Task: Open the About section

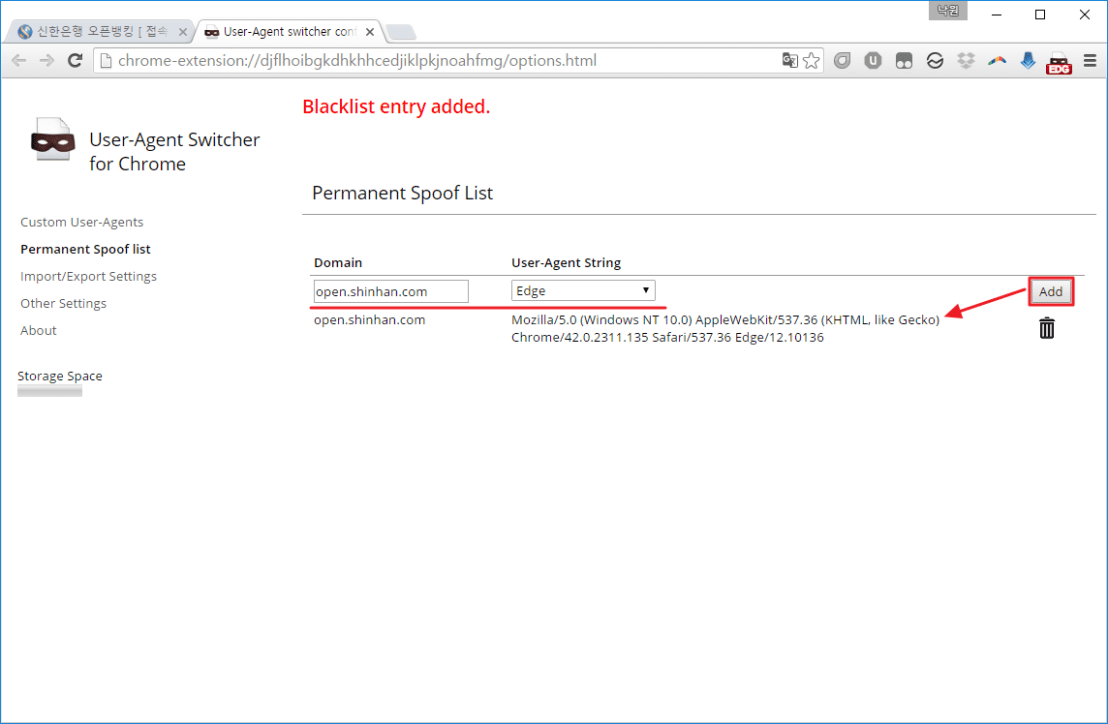Action: (38, 330)
